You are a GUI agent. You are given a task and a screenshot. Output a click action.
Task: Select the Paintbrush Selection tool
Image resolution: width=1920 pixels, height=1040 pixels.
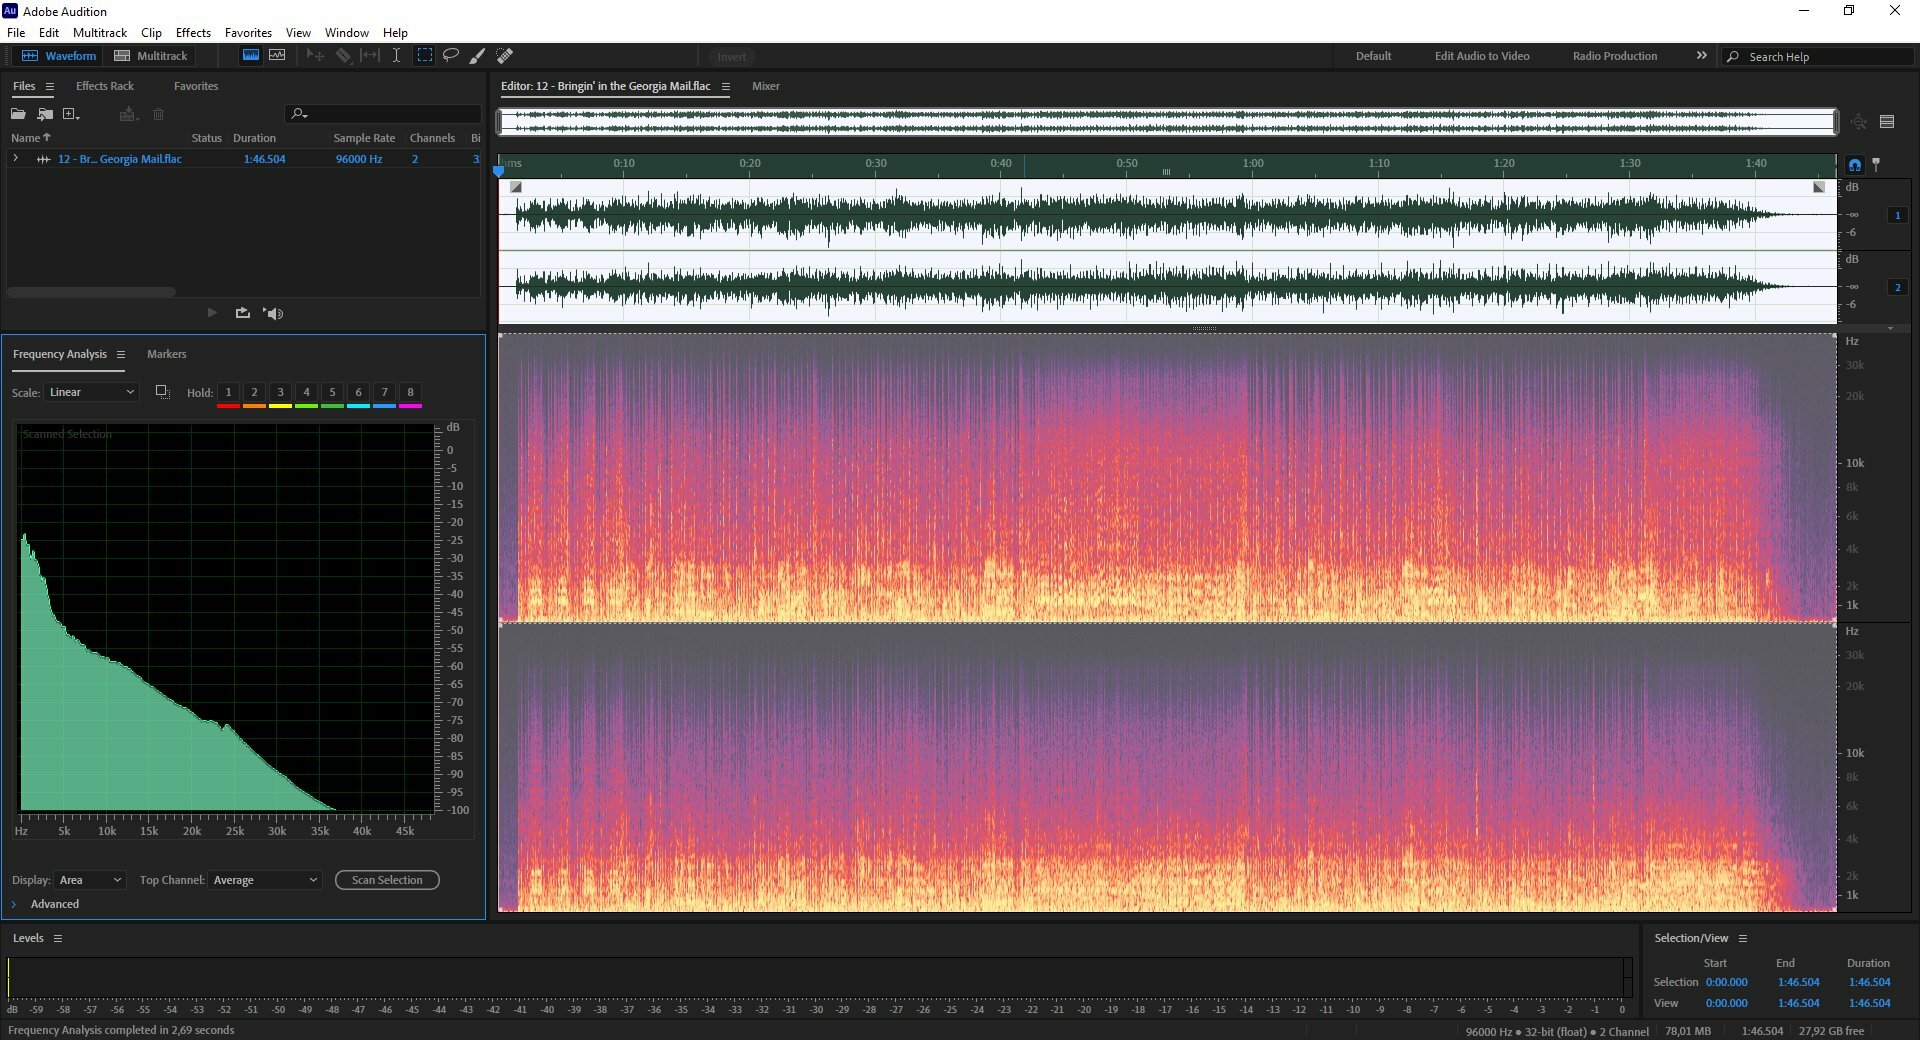tap(478, 56)
